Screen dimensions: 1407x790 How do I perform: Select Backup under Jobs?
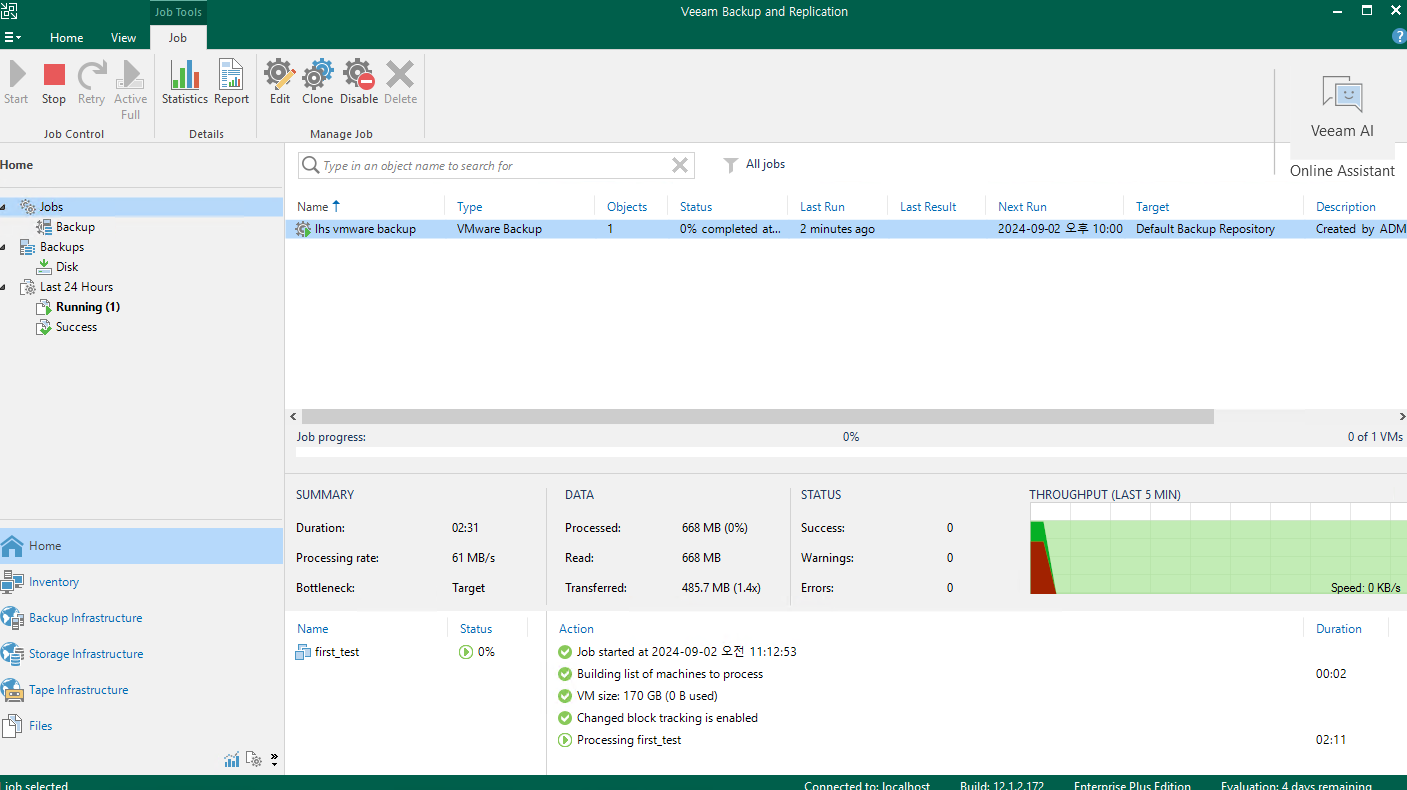tap(75, 227)
